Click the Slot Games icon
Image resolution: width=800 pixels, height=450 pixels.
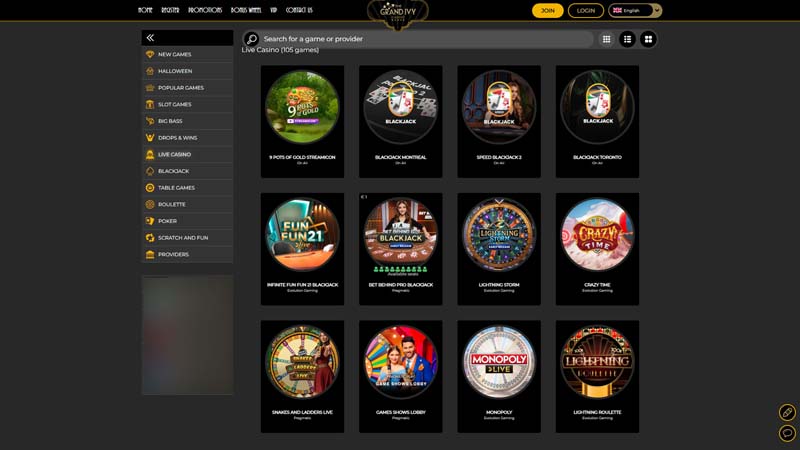tap(150, 104)
